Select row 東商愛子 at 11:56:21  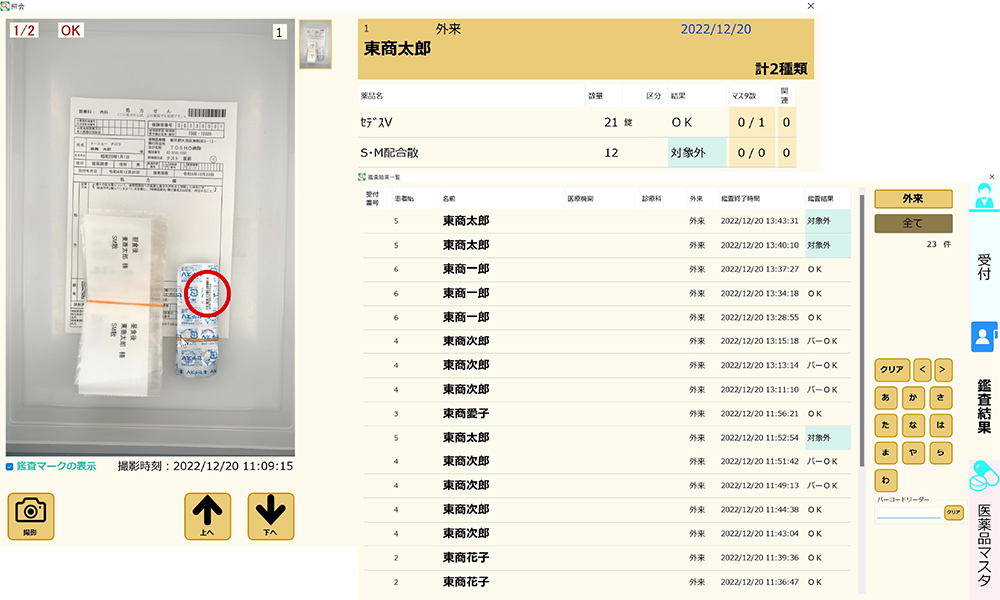[x=607, y=414]
